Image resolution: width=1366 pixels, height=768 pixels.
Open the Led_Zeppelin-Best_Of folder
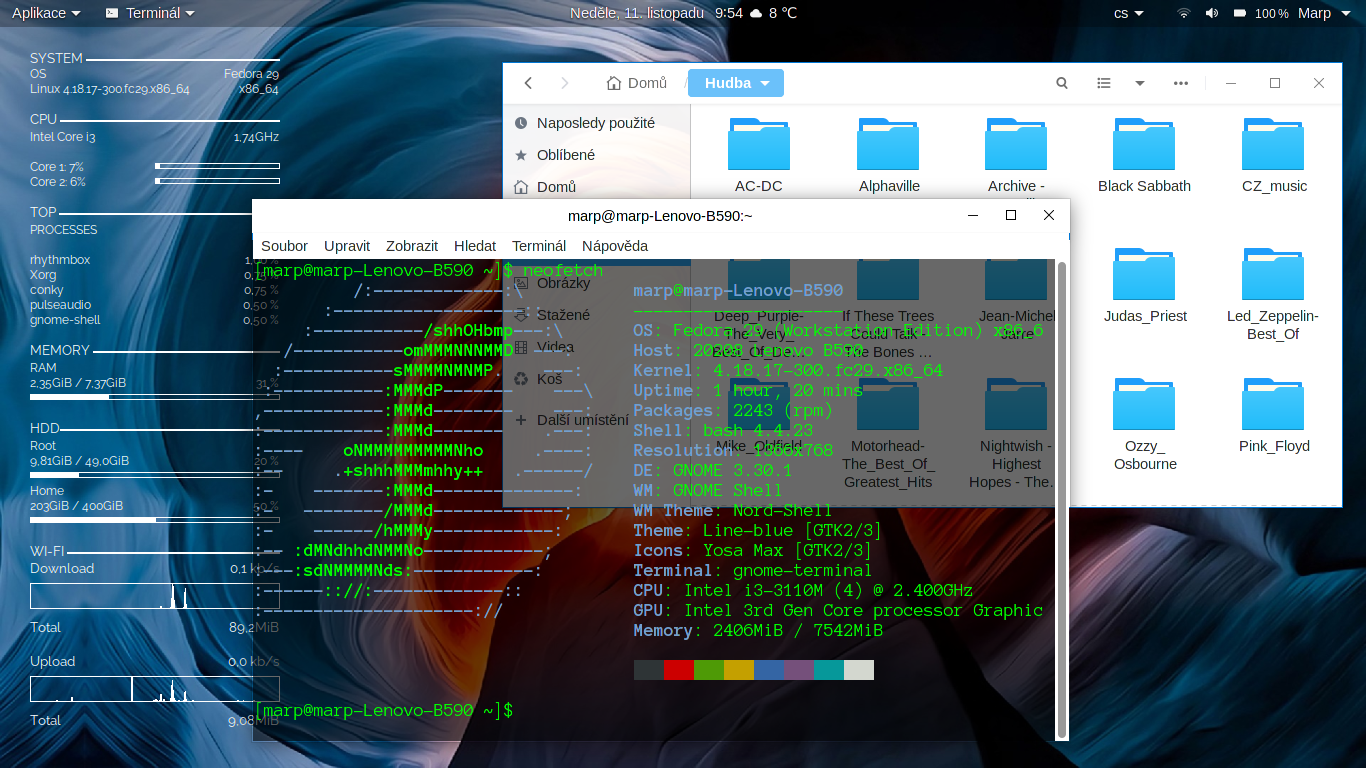coord(1273,294)
